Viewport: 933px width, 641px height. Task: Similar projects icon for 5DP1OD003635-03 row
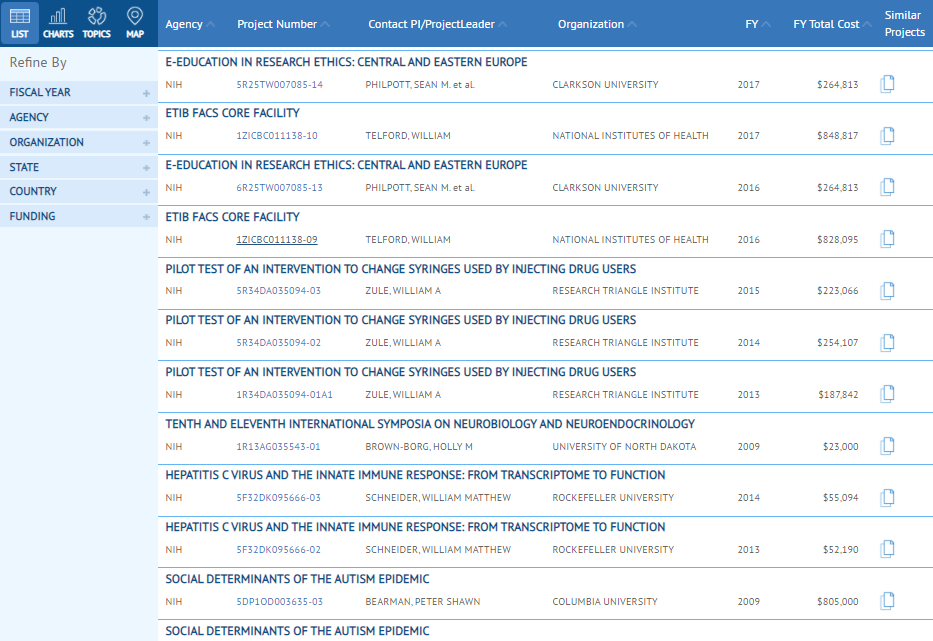point(887,601)
